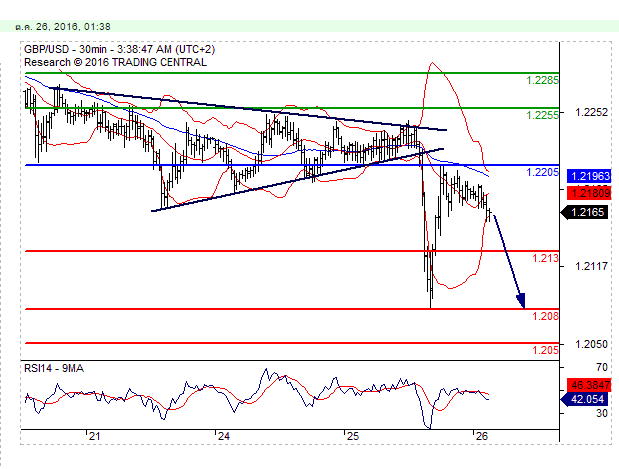Click 'Research © 2016 TRADING CENTRAL' text
The image size is (619, 469).
(115, 62)
